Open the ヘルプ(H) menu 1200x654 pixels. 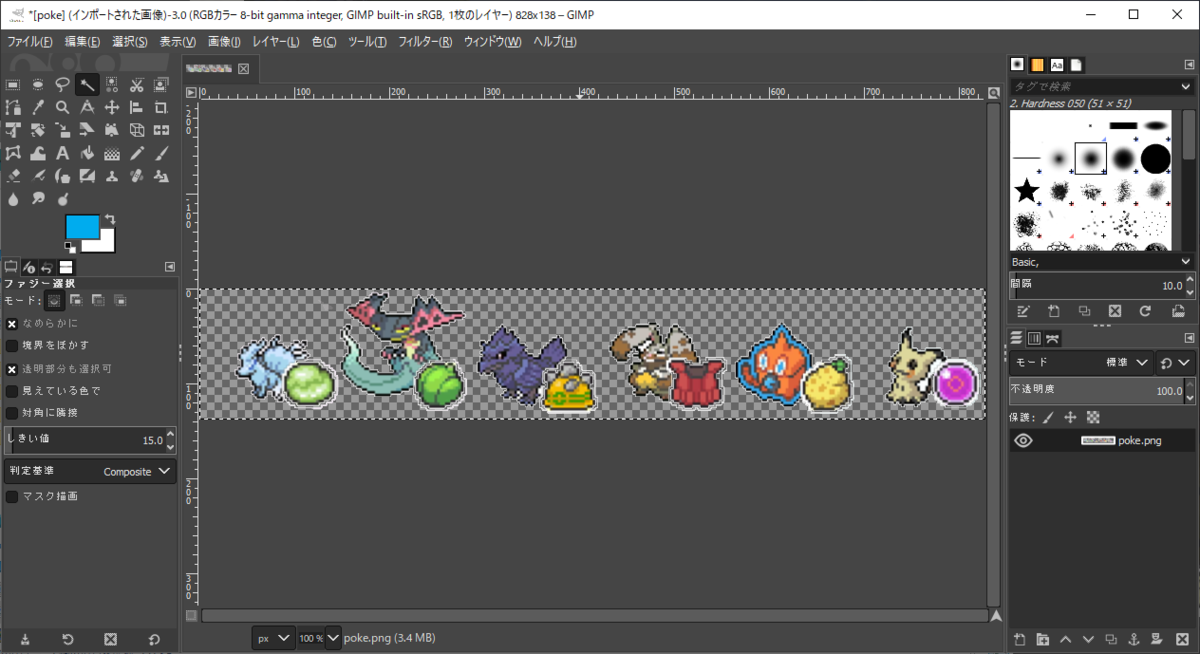pos(555,42)
